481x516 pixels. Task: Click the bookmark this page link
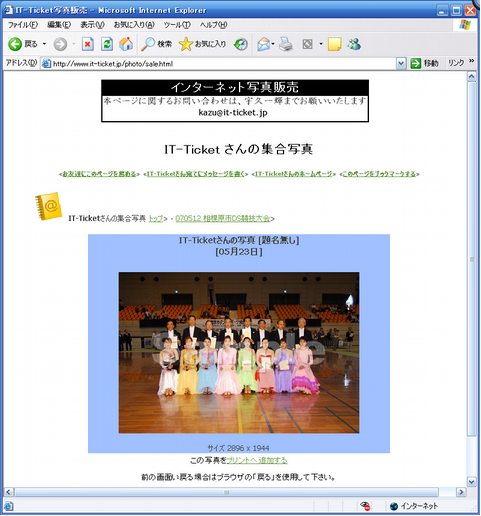379,174
